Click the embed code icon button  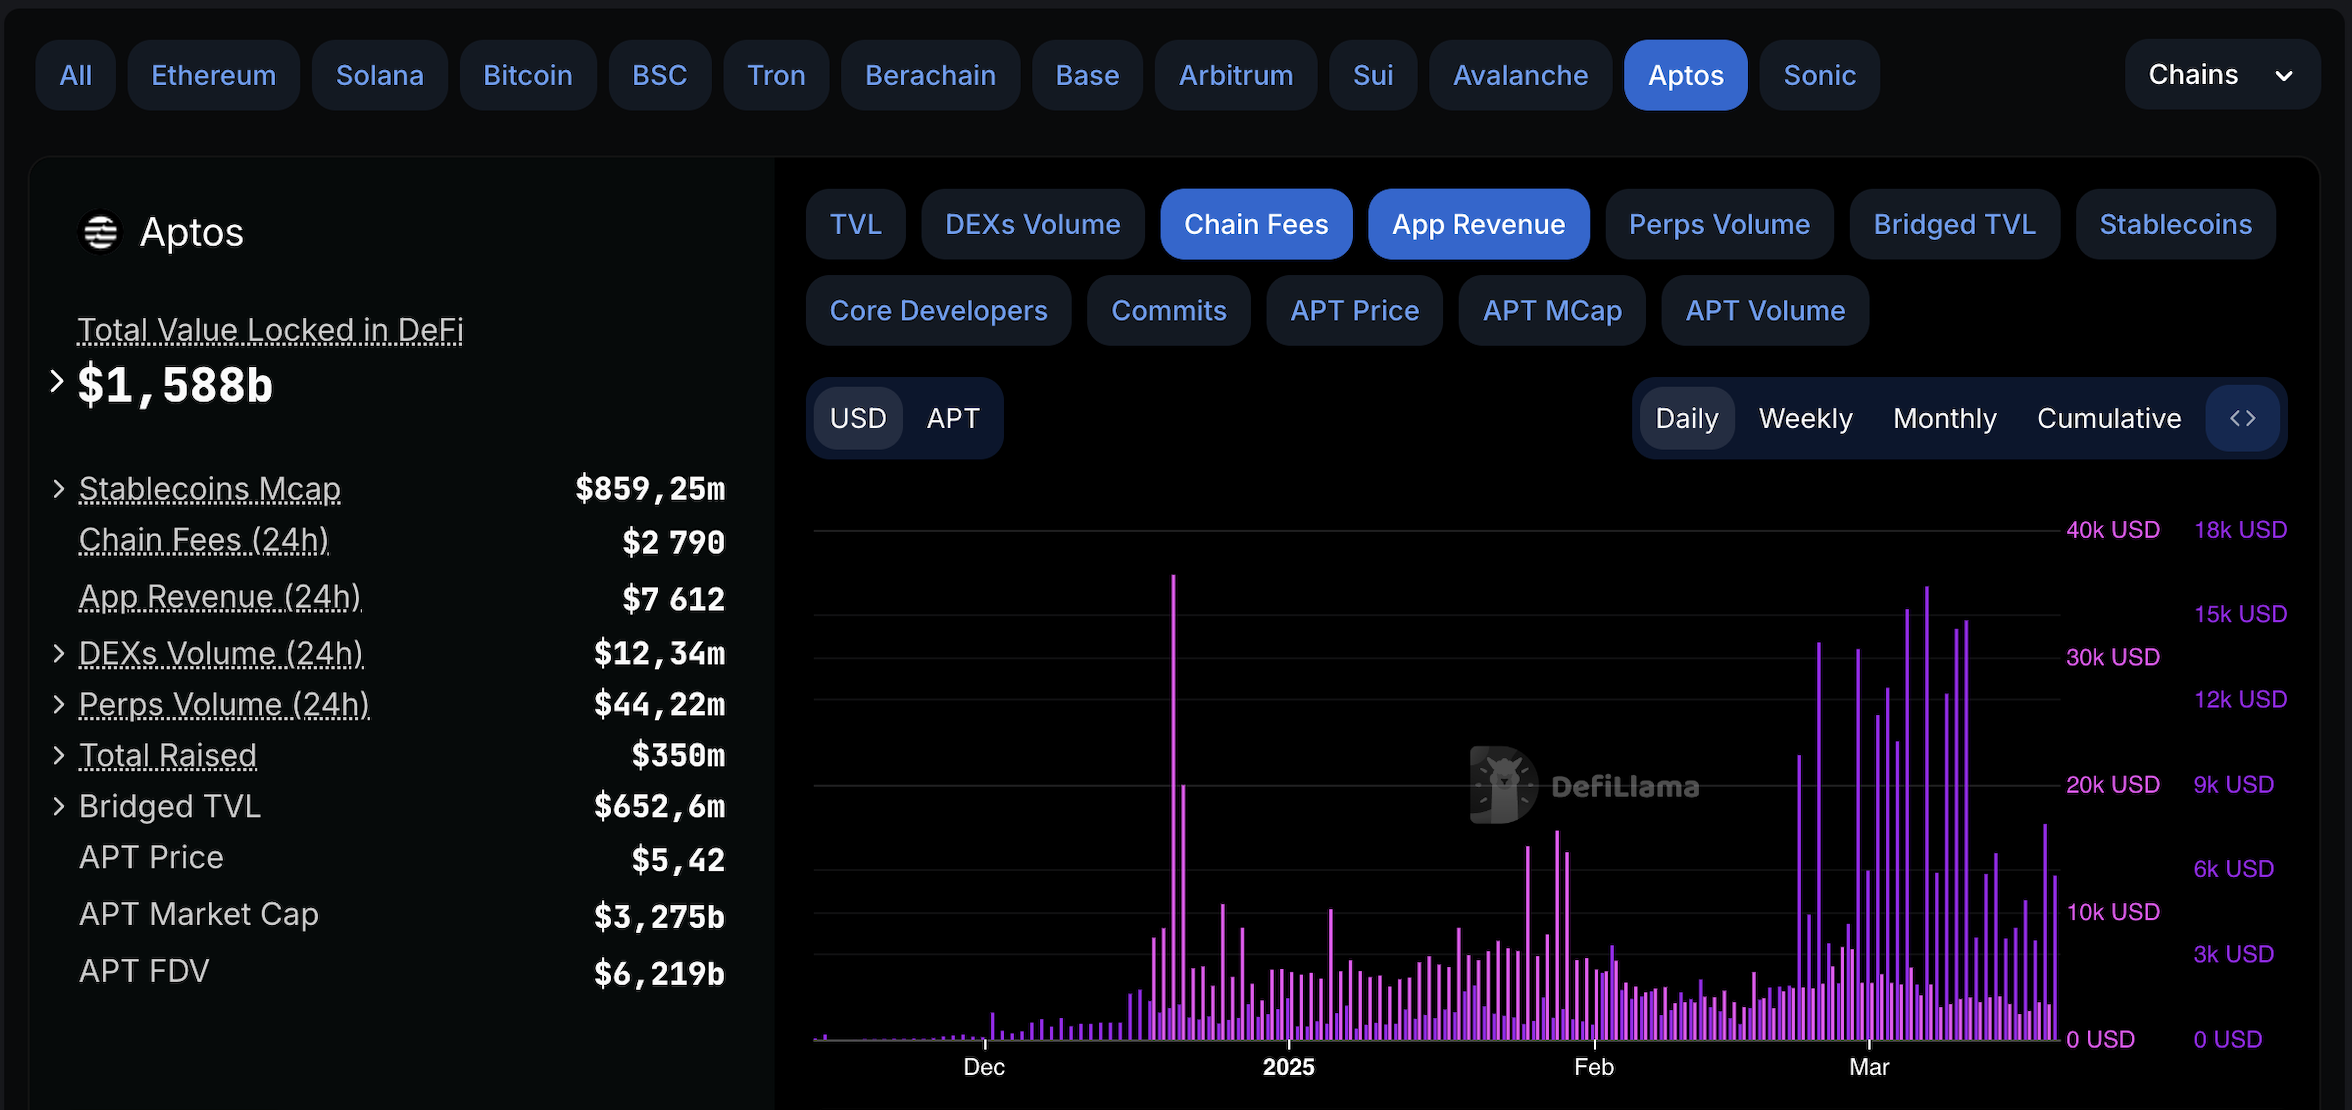tap(2242, 418)
